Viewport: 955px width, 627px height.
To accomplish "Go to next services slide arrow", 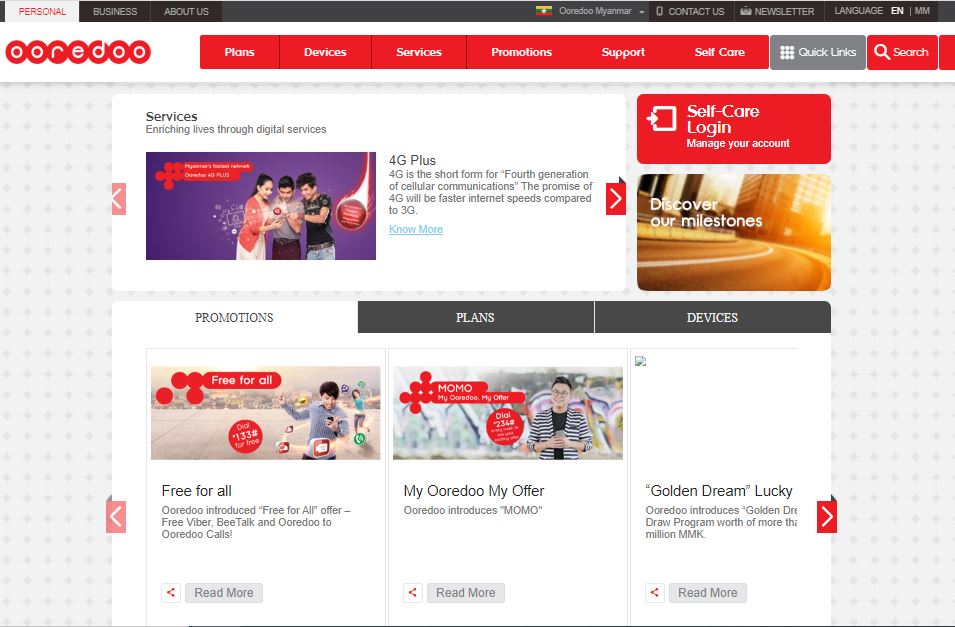I will tap(616, 199).
